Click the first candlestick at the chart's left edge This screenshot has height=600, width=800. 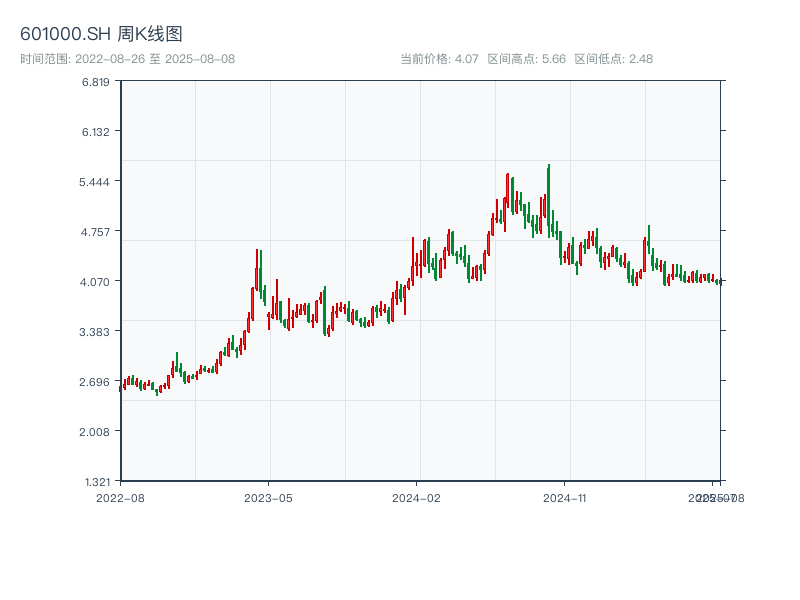[120, 389]
